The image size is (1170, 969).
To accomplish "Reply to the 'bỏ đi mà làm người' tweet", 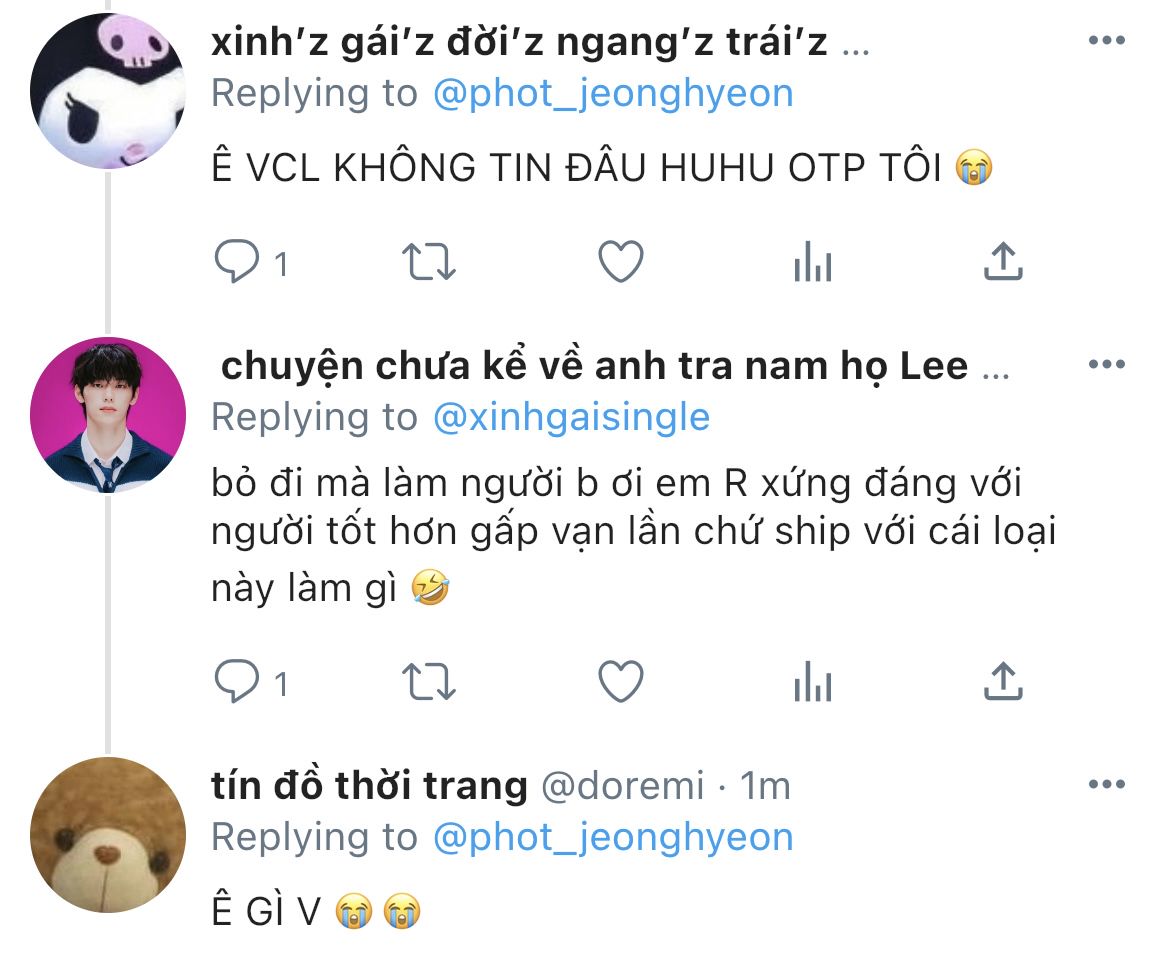I will (x=237, y=682).
